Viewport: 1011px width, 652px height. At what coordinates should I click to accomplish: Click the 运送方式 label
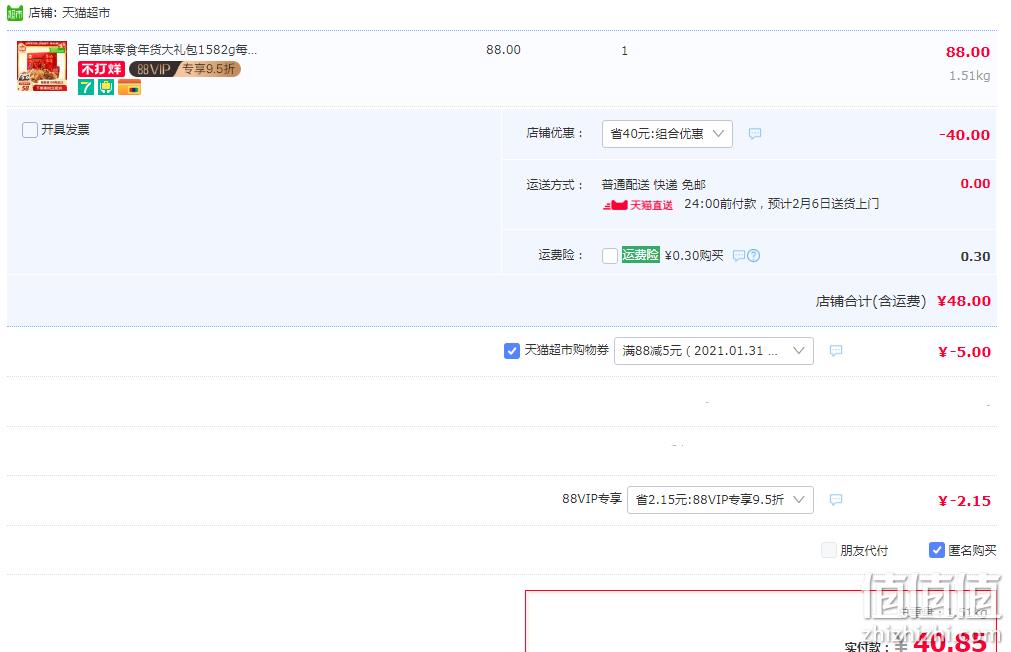(x=555, y=185)
